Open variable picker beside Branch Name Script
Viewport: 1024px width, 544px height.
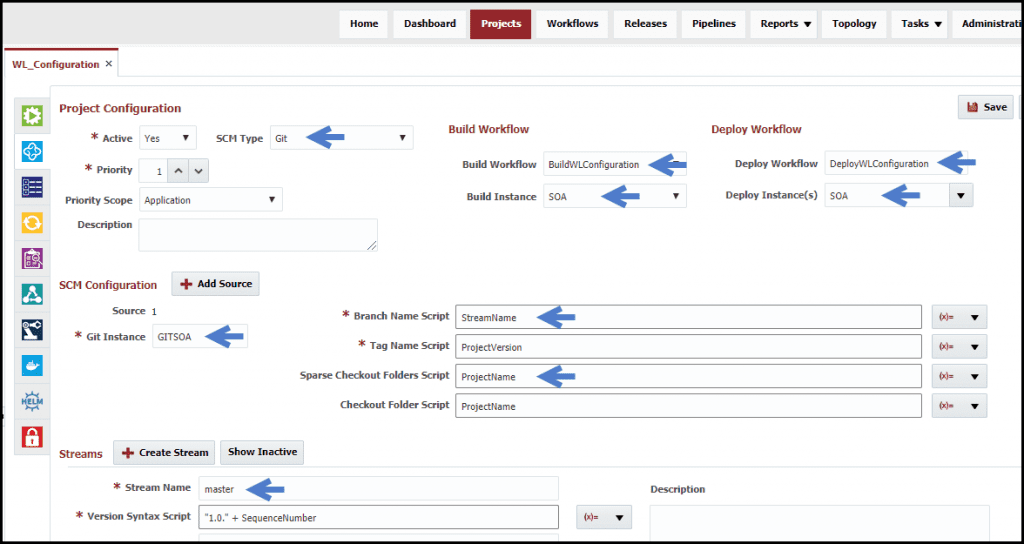coord(959,317)
